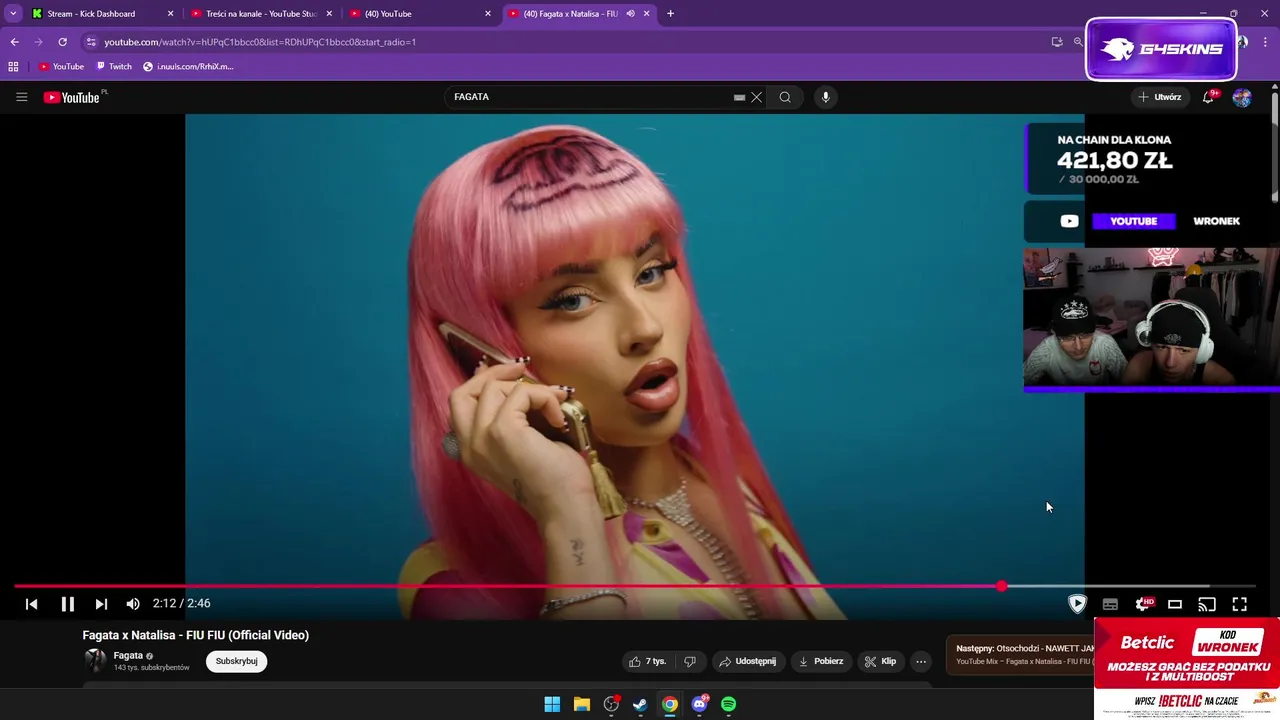Like the video with 7 tys. likes
This screenshot has width=1280, height=720.
coord(648,661)
